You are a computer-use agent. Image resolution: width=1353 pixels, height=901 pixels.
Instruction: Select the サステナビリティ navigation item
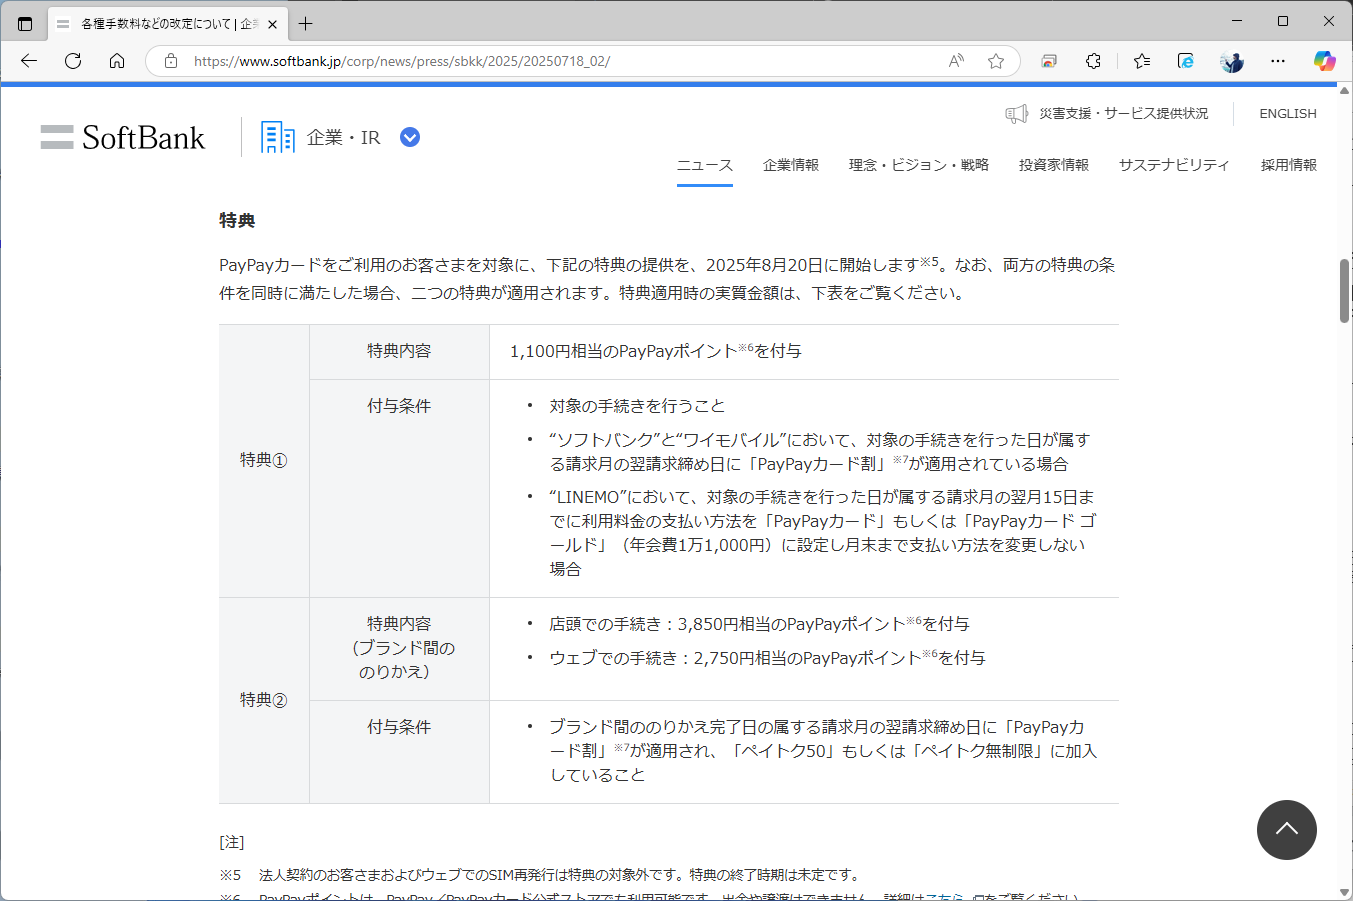[x=1175, y=165]
